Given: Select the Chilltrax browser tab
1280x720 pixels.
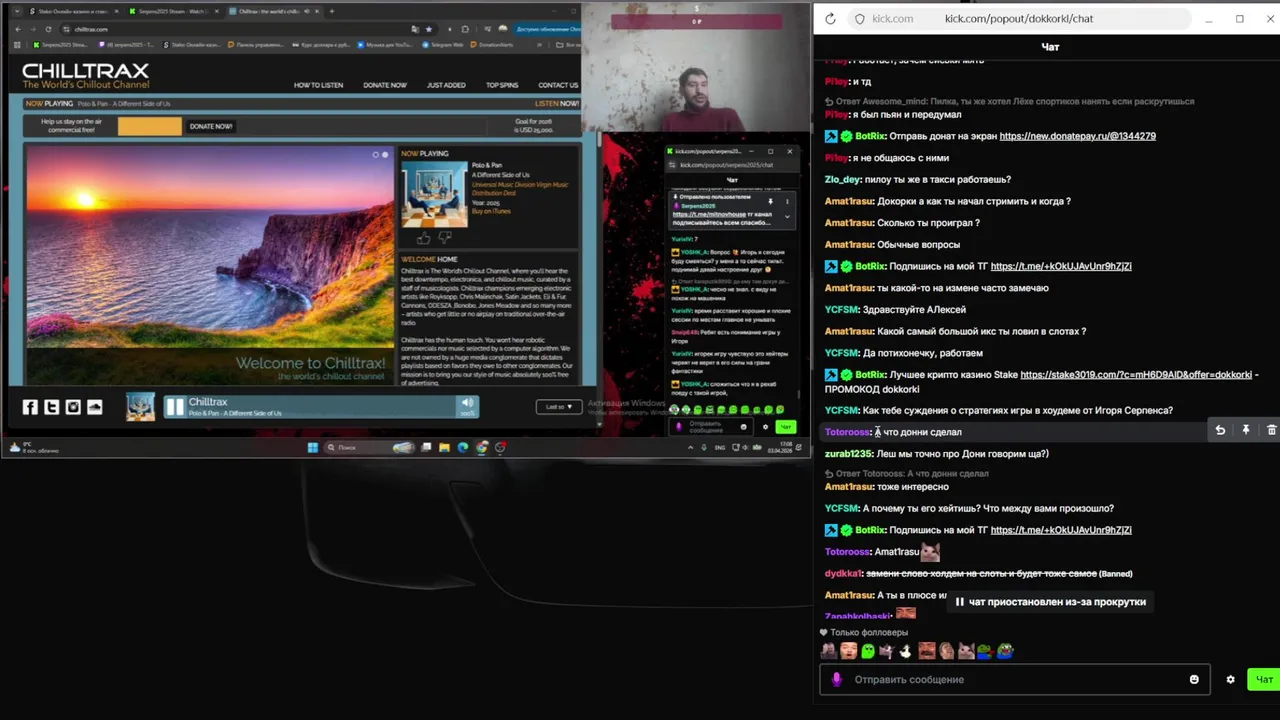Looking at the screenshot, I should [272, 11].
